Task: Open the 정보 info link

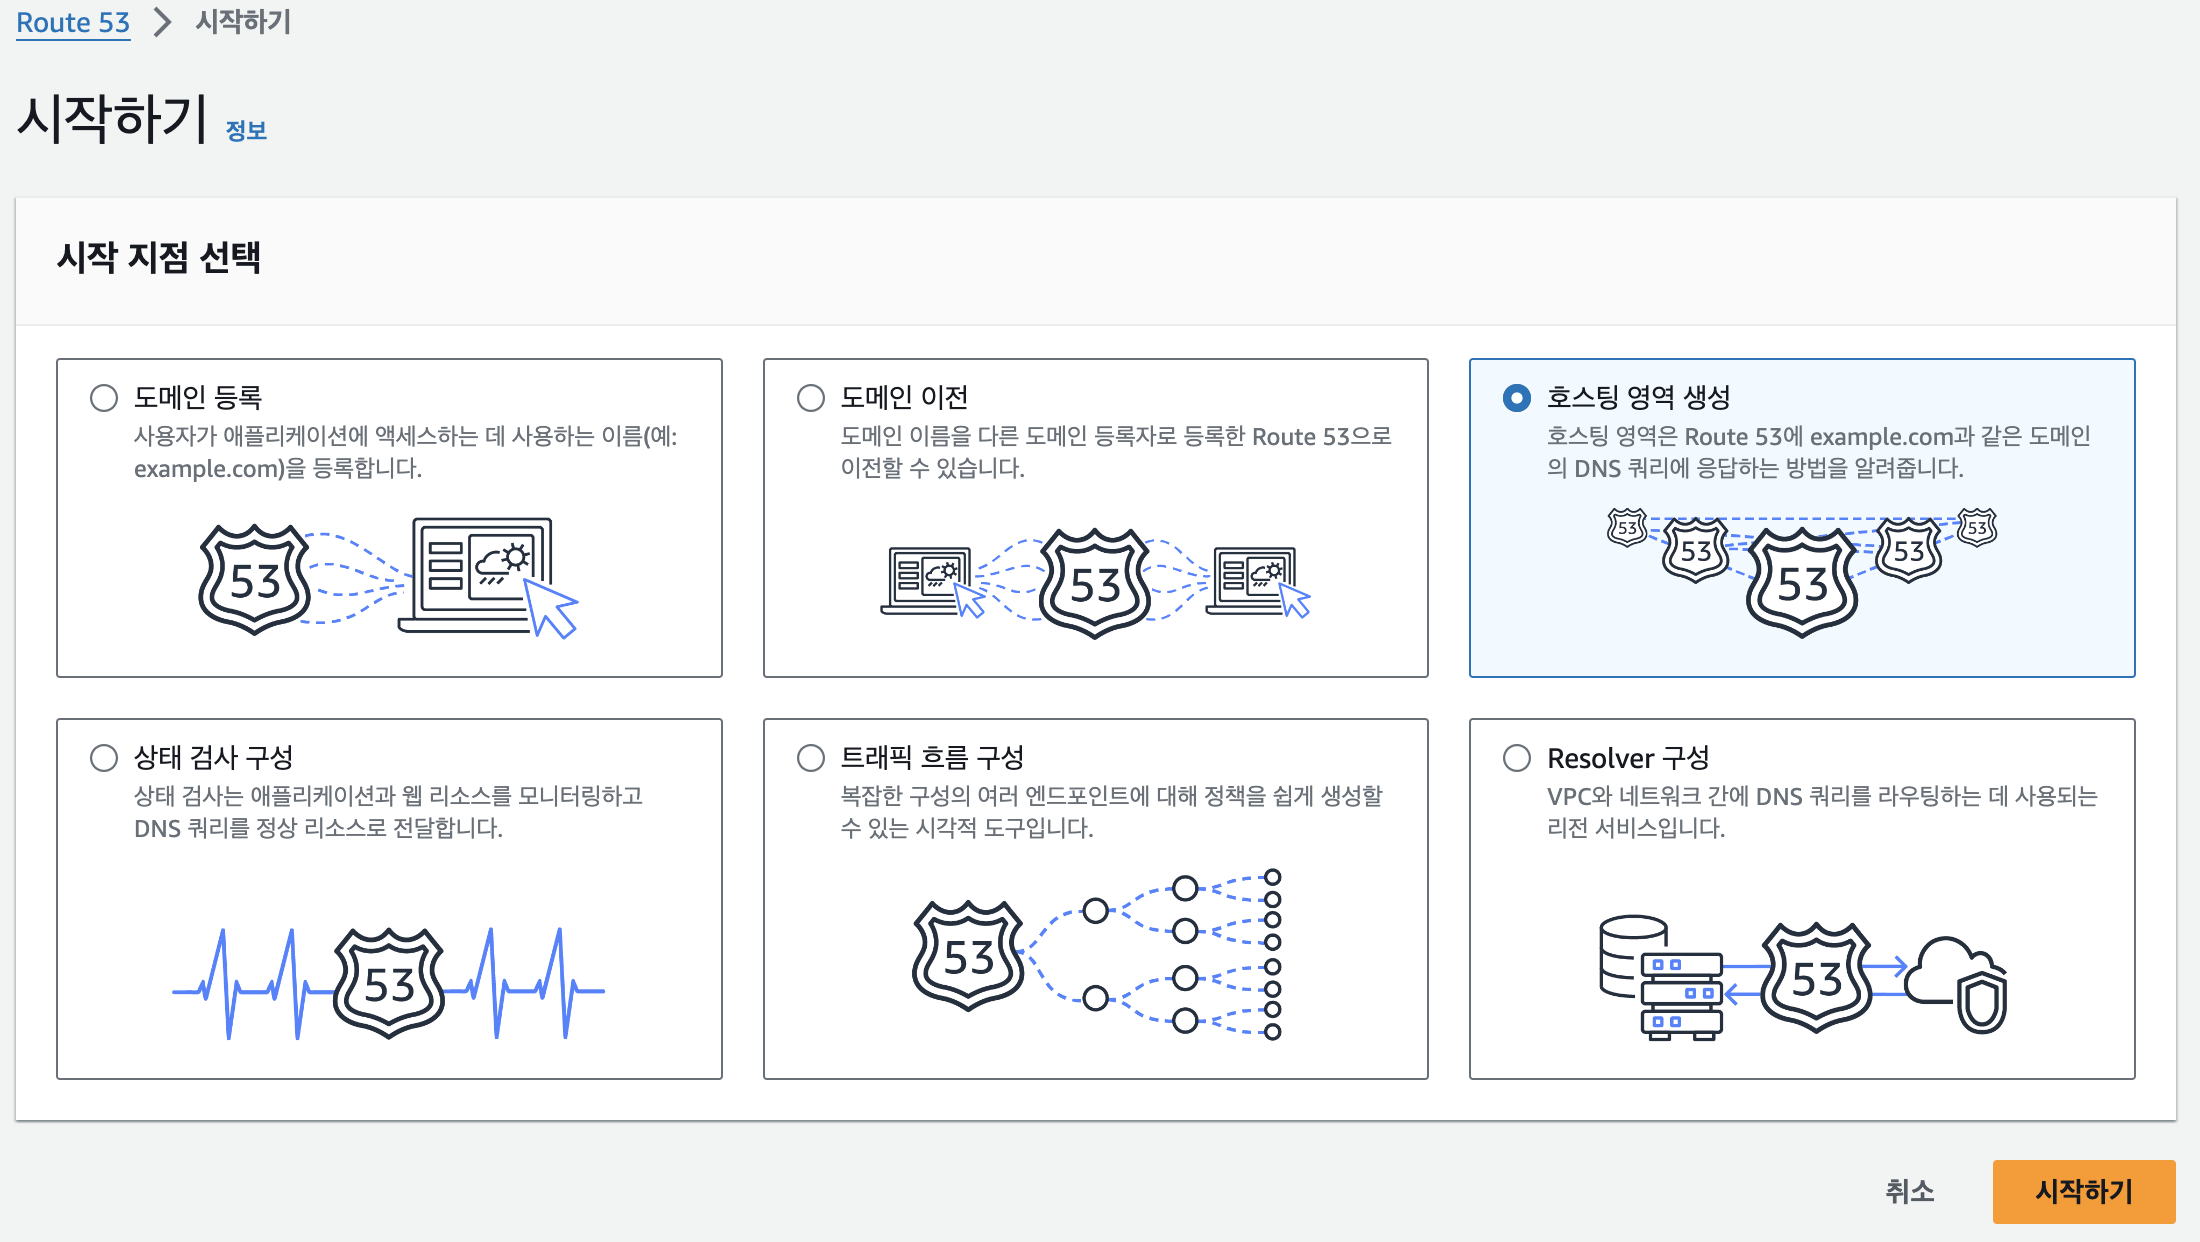Action: coord(246,131)
